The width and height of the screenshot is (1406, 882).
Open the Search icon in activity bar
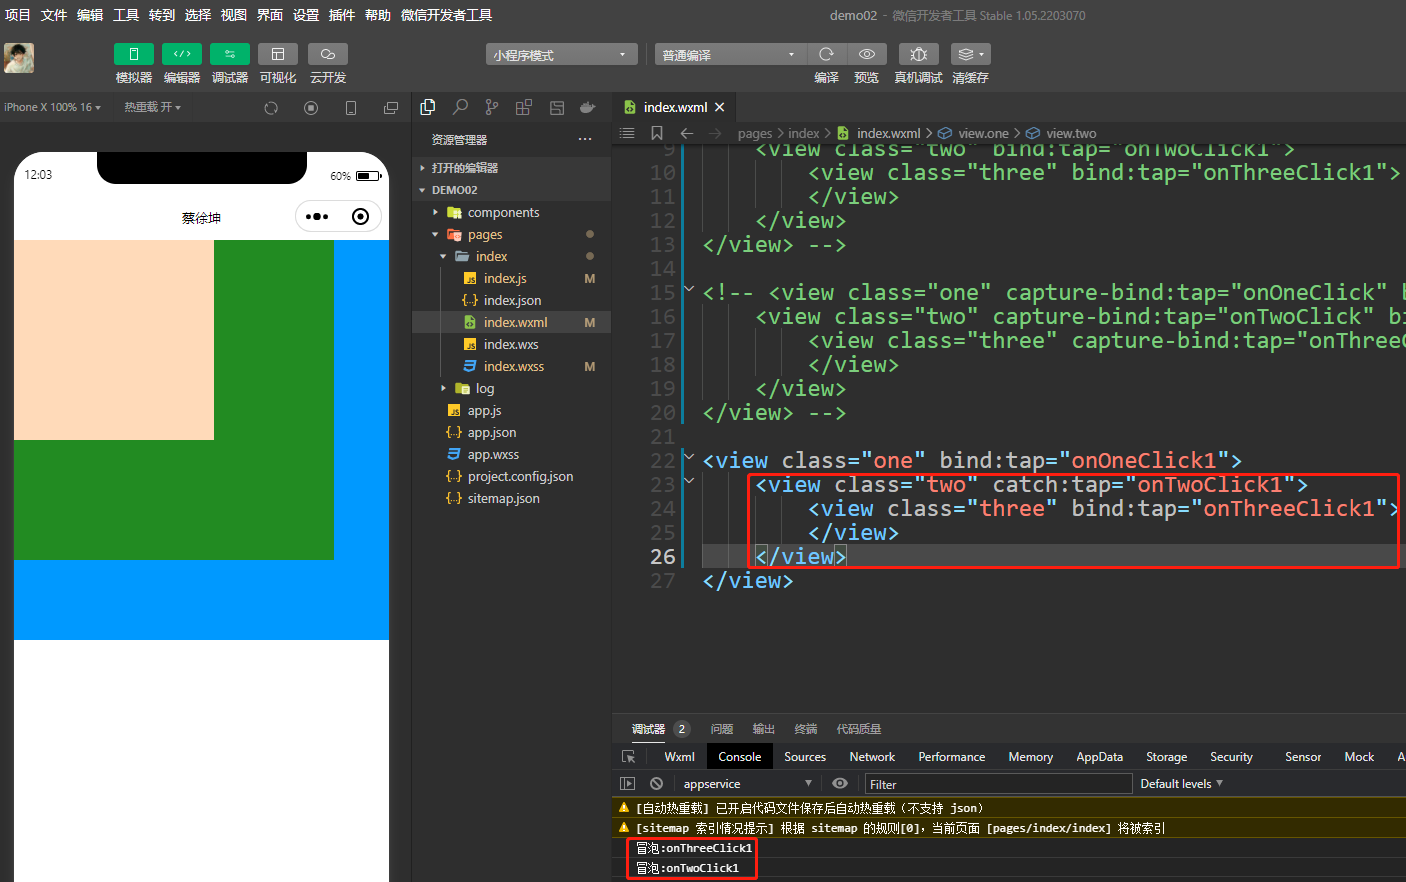tap(460, 107)
